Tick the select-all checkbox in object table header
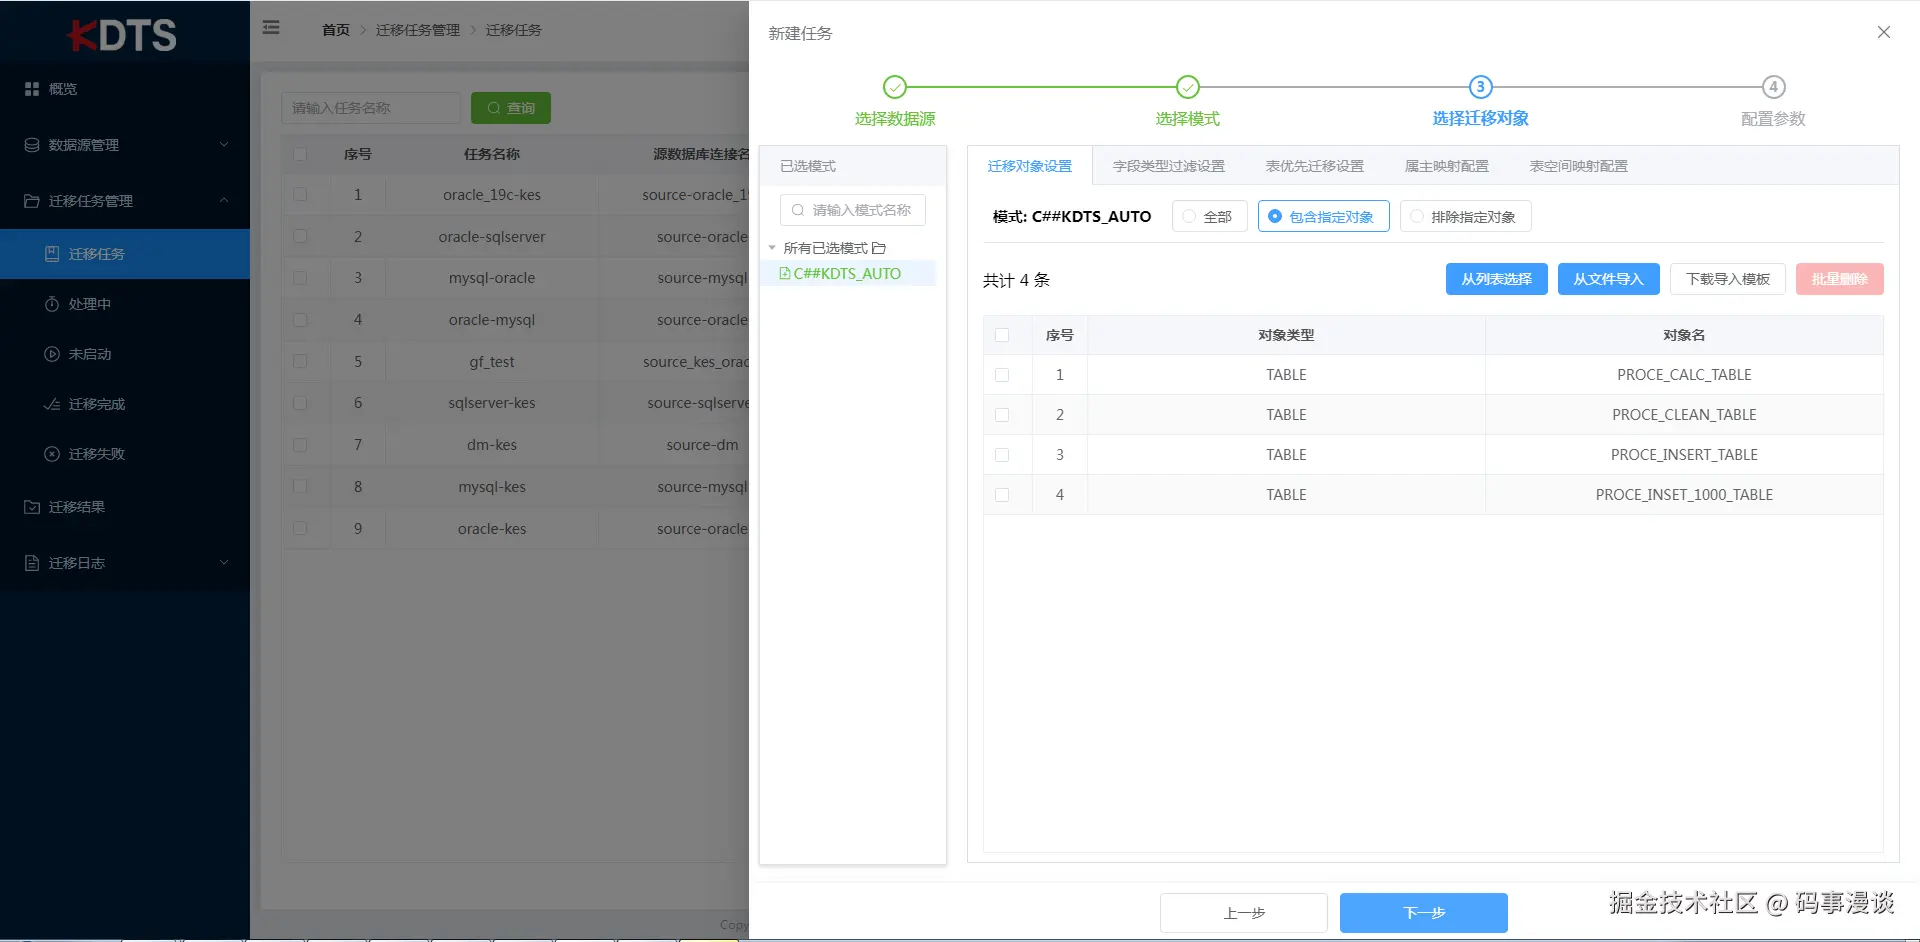 pos(1002,335)
